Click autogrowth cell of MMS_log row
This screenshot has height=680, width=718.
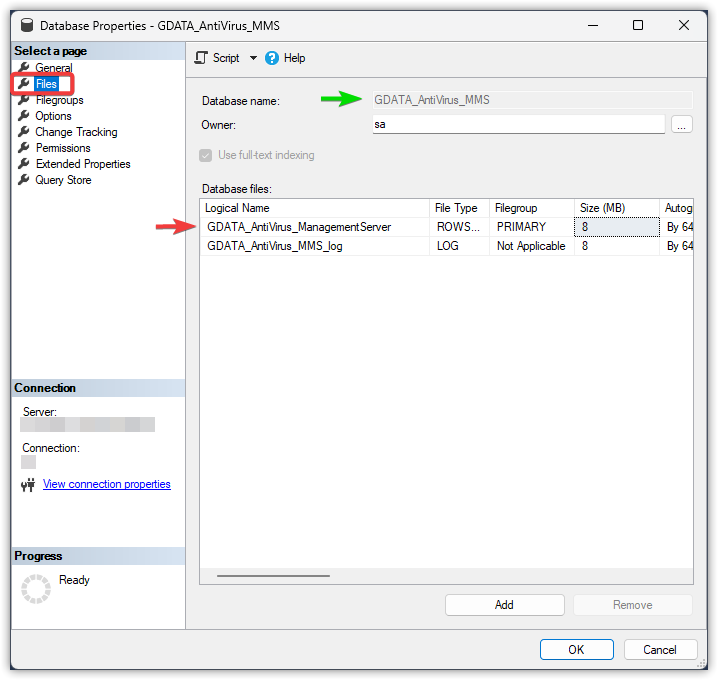(676, 246)
